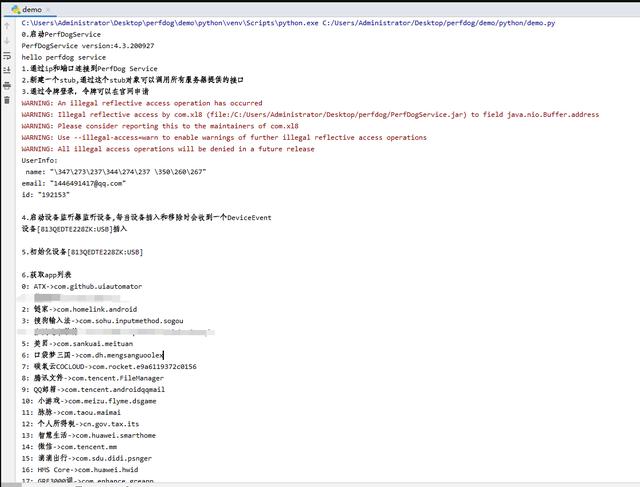This screenshot has width=640, height=487.
Task: Click the email value 1446491417@qq.com
Action: pos(88,183)
